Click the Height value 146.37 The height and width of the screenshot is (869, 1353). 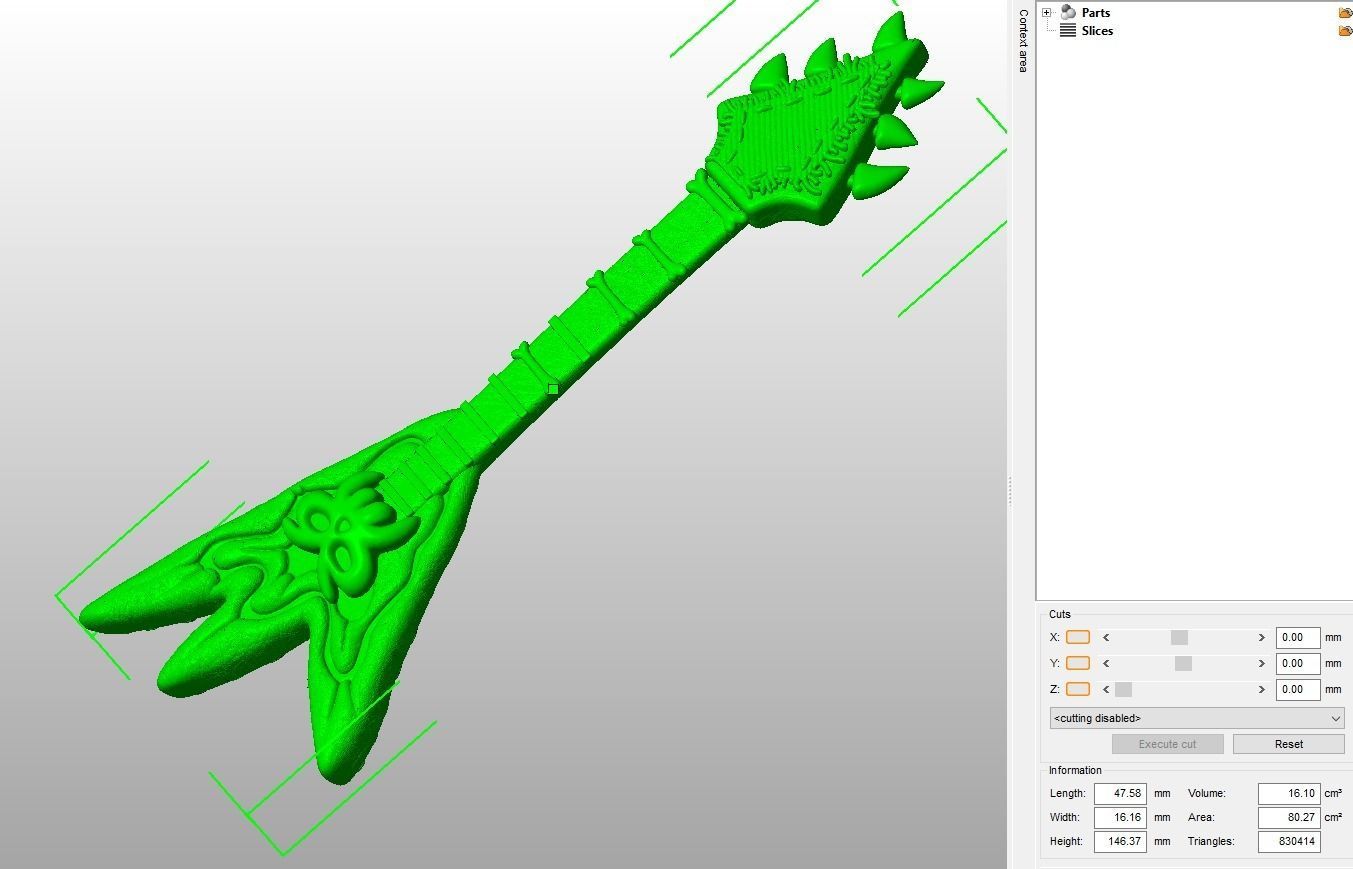tap(1120, 841)
